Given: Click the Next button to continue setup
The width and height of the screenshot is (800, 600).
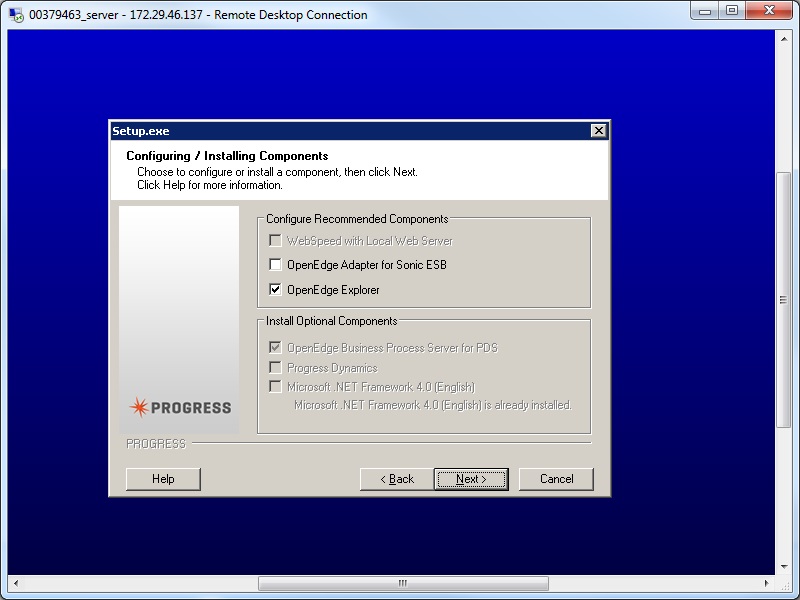Looking at the screenshot, I should [x=471, y=479].
